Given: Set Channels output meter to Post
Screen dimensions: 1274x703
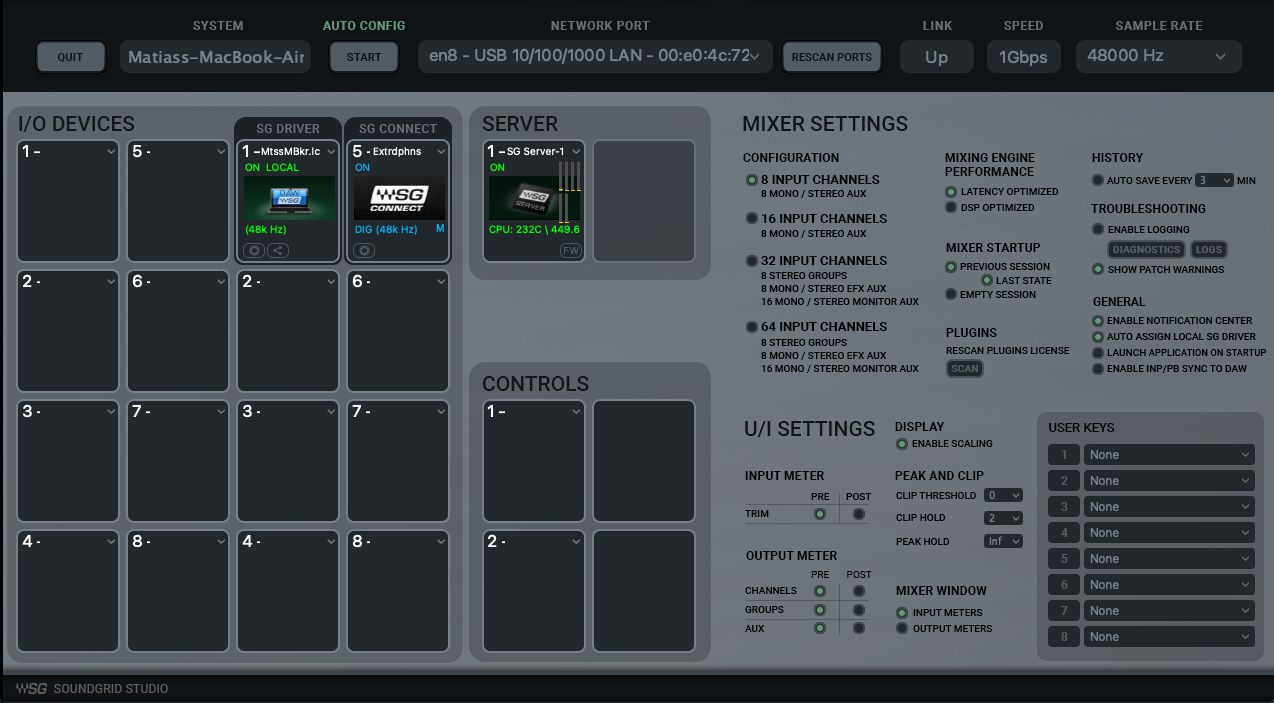Looking at the screenshot, I should pos(858,591).
